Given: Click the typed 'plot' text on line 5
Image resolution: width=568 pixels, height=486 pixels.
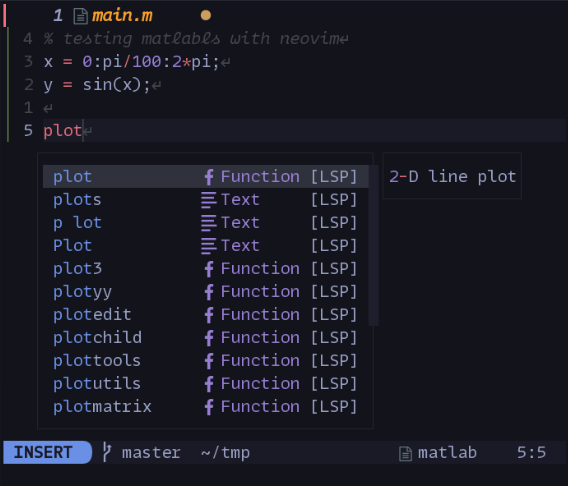Looking at the screenshot, I should pyautogui.click(x=63, y=131).
